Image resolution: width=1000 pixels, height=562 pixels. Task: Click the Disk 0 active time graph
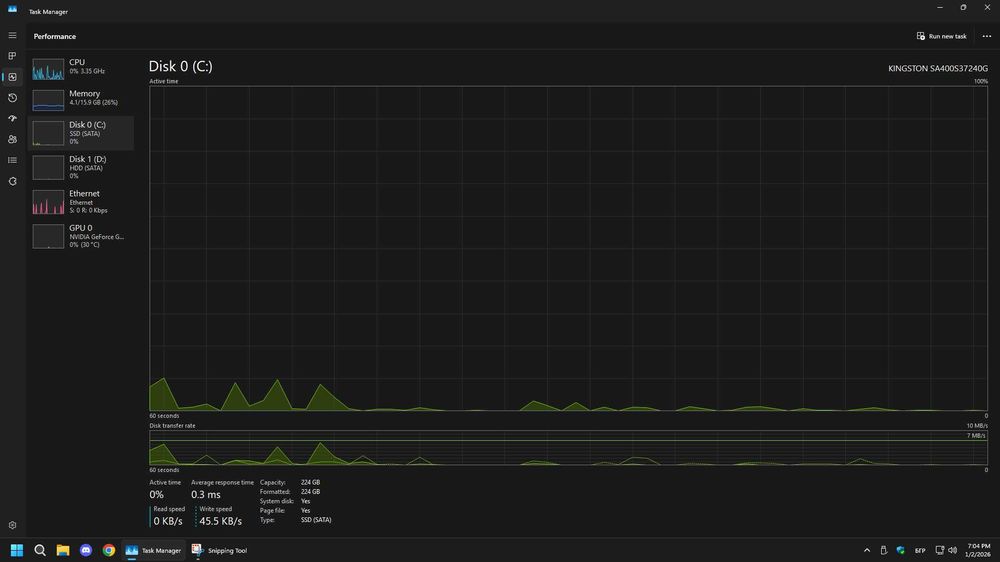coord(568,248)
